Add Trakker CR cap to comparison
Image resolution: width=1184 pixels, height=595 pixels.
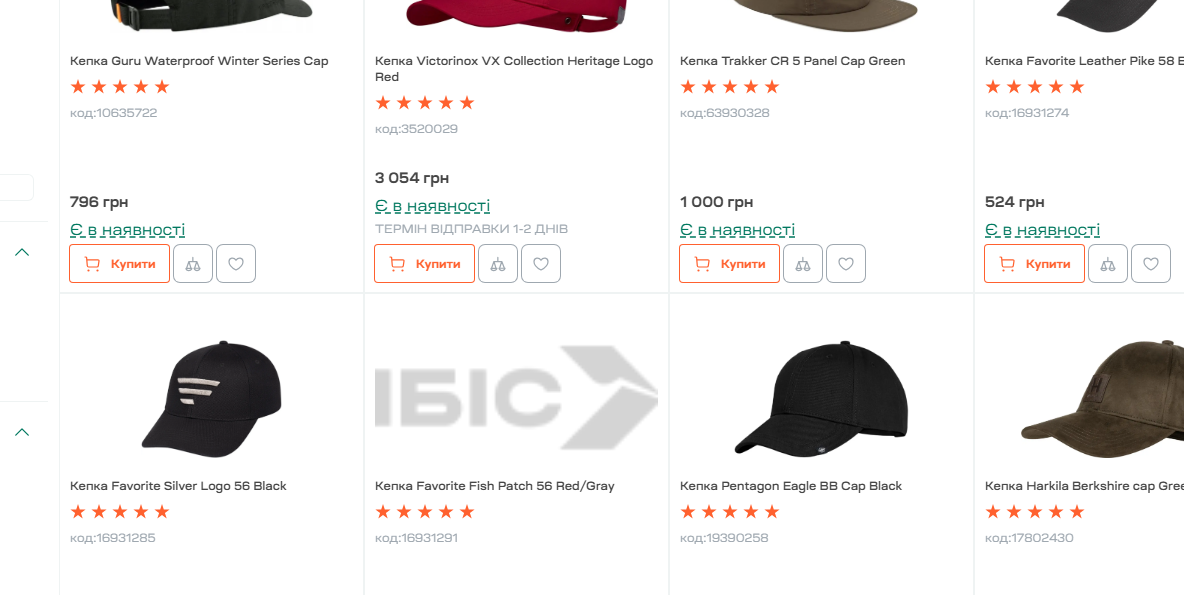(803, 264)
